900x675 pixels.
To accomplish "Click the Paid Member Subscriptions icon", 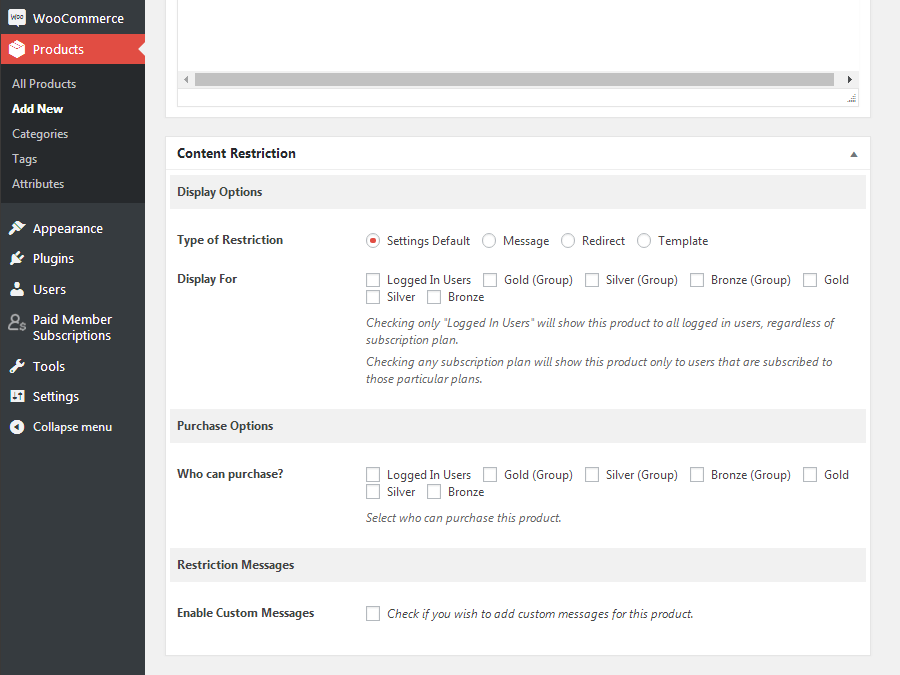I will pyautogui.click(x=17, y=323).
